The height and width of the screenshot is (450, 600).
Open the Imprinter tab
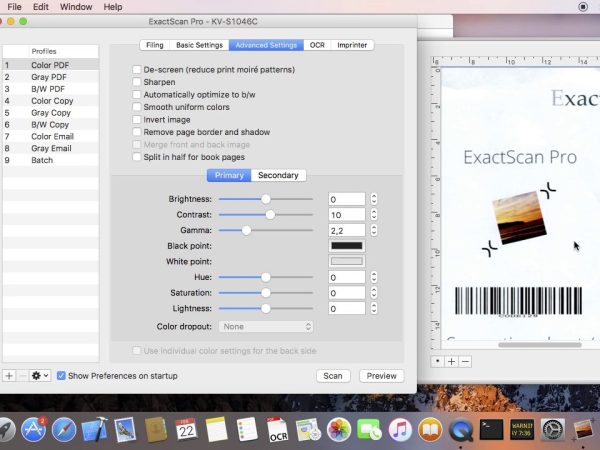coord(352,45)
